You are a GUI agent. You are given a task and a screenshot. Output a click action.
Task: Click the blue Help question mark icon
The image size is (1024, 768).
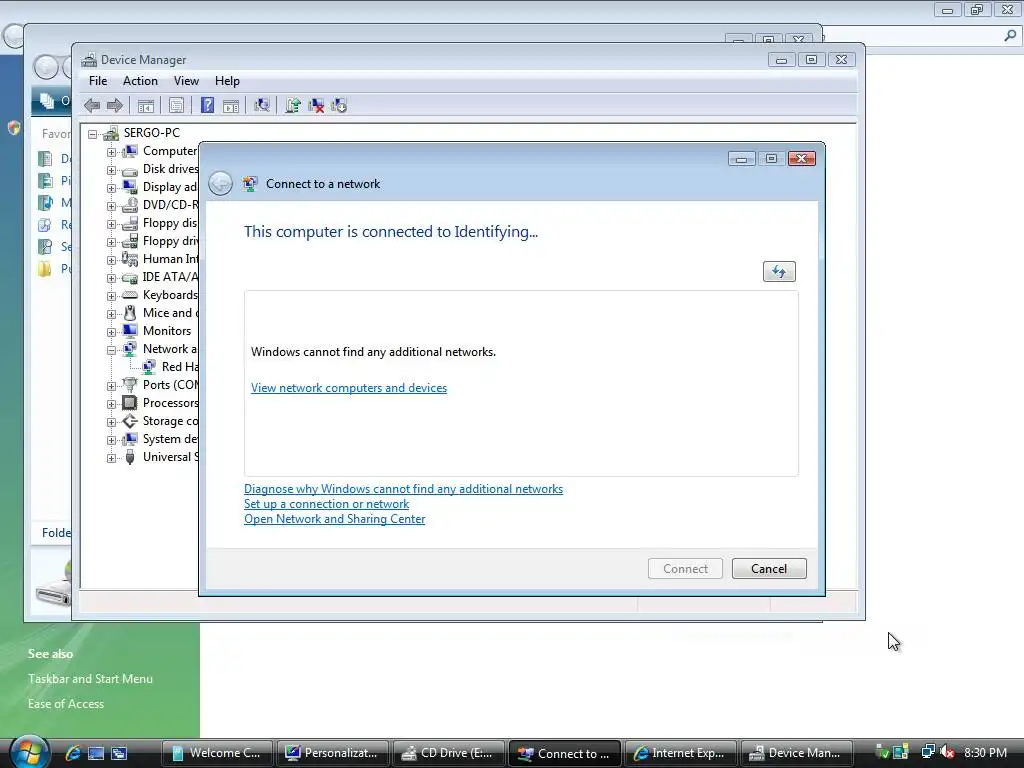pos(207,105)
